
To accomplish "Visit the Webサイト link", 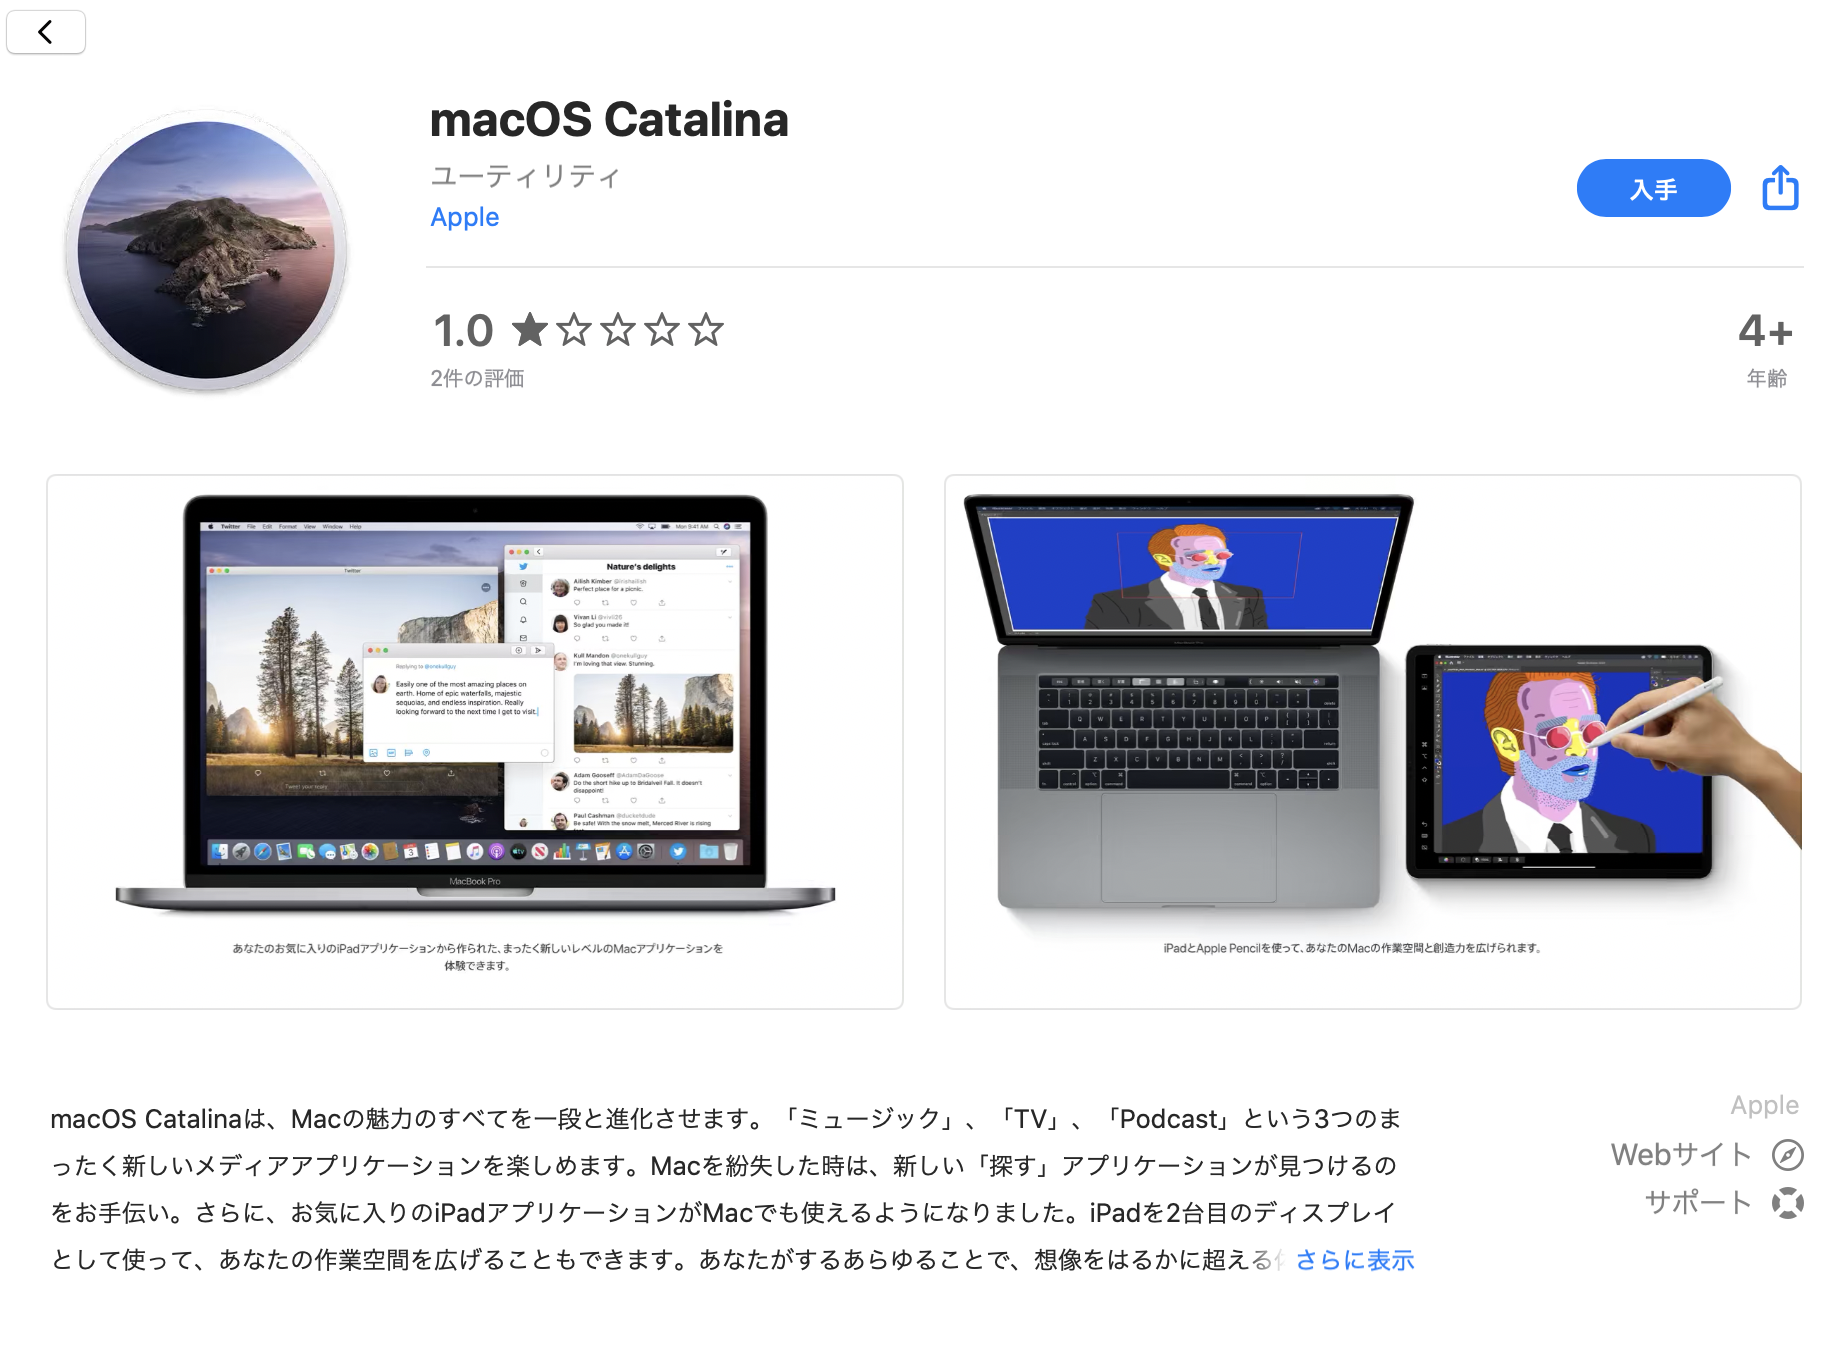I will 1681,1155.
